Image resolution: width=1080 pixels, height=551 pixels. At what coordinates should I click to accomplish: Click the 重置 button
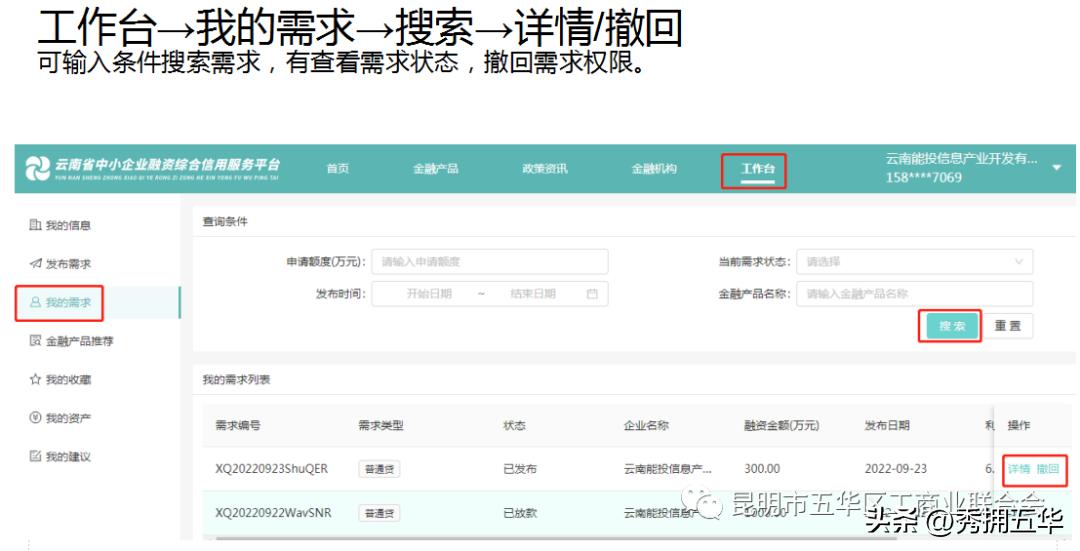(1008, 326)
